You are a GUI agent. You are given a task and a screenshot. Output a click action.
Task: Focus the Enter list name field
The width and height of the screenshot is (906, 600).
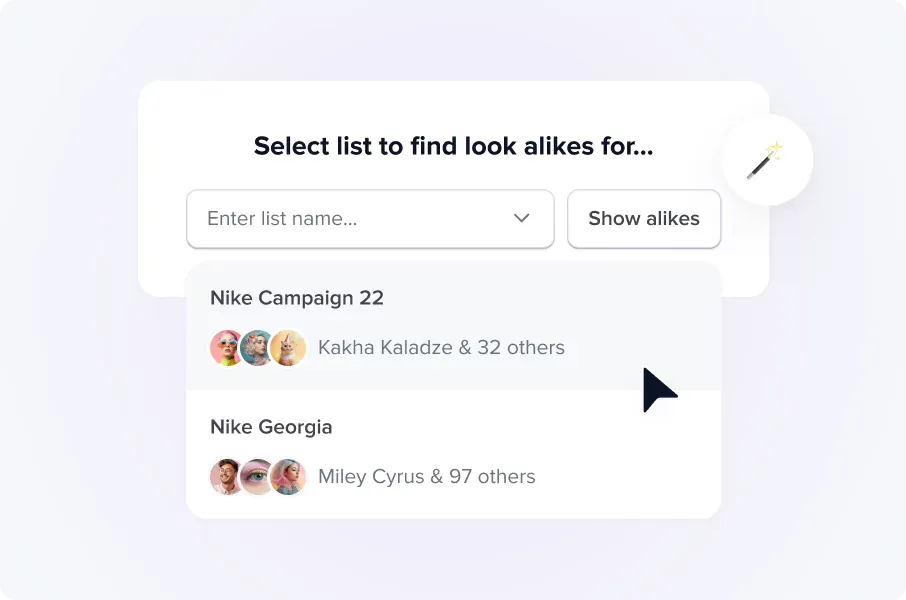(x=370, y=218)
